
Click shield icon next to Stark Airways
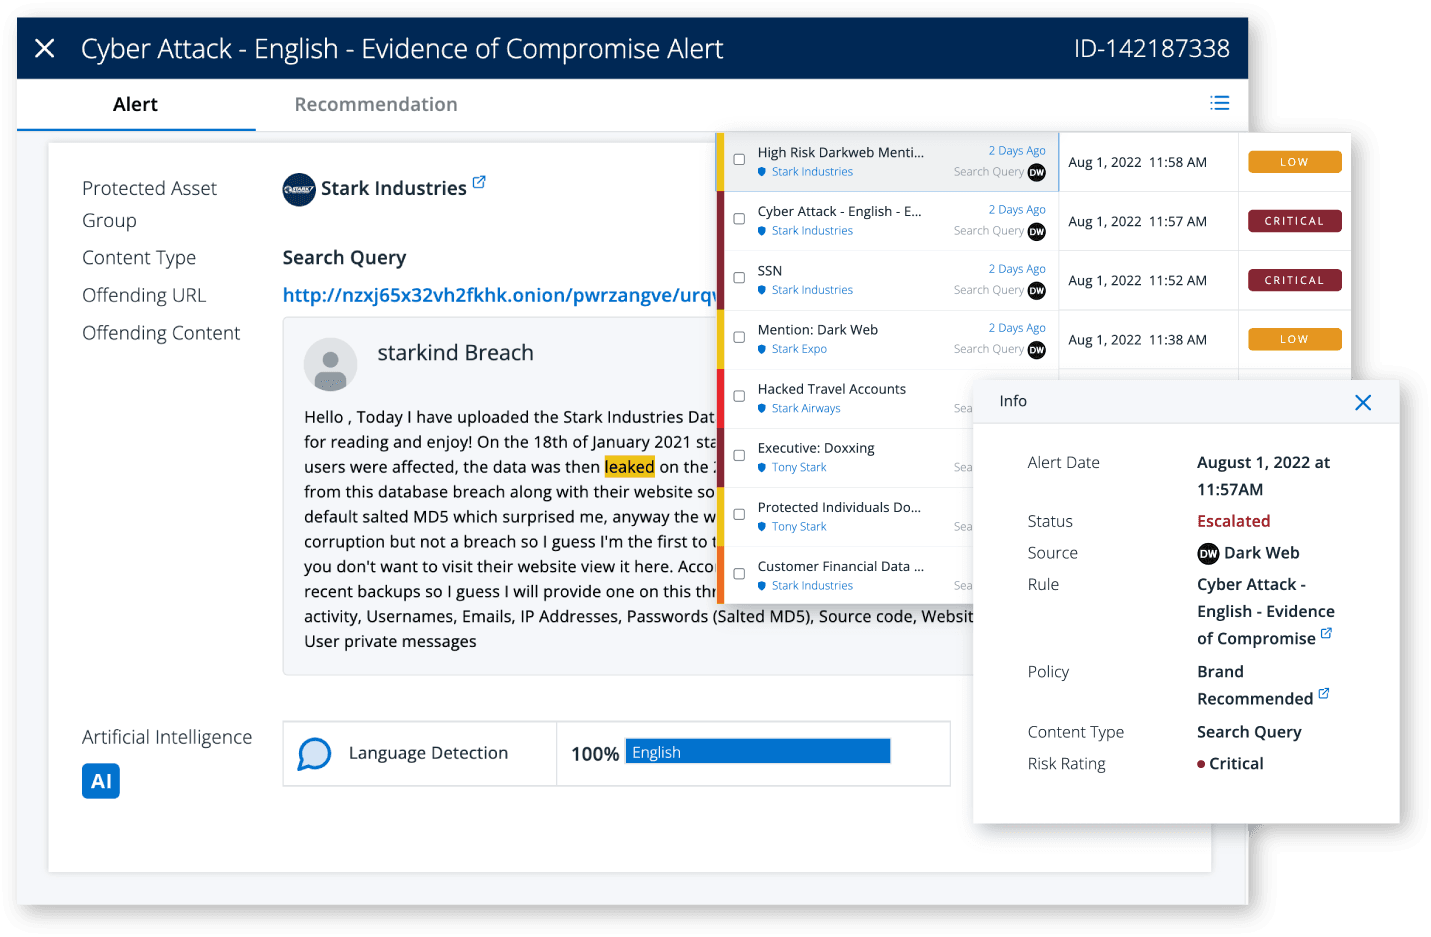tap(762, 408)
